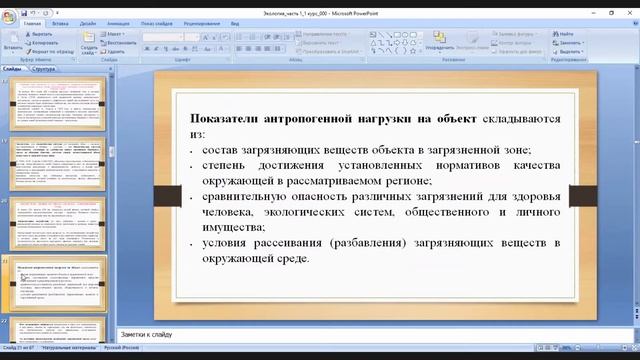Toggle strikethrough formatting
This screenshot has width=640, height=360.
(176, 49)
